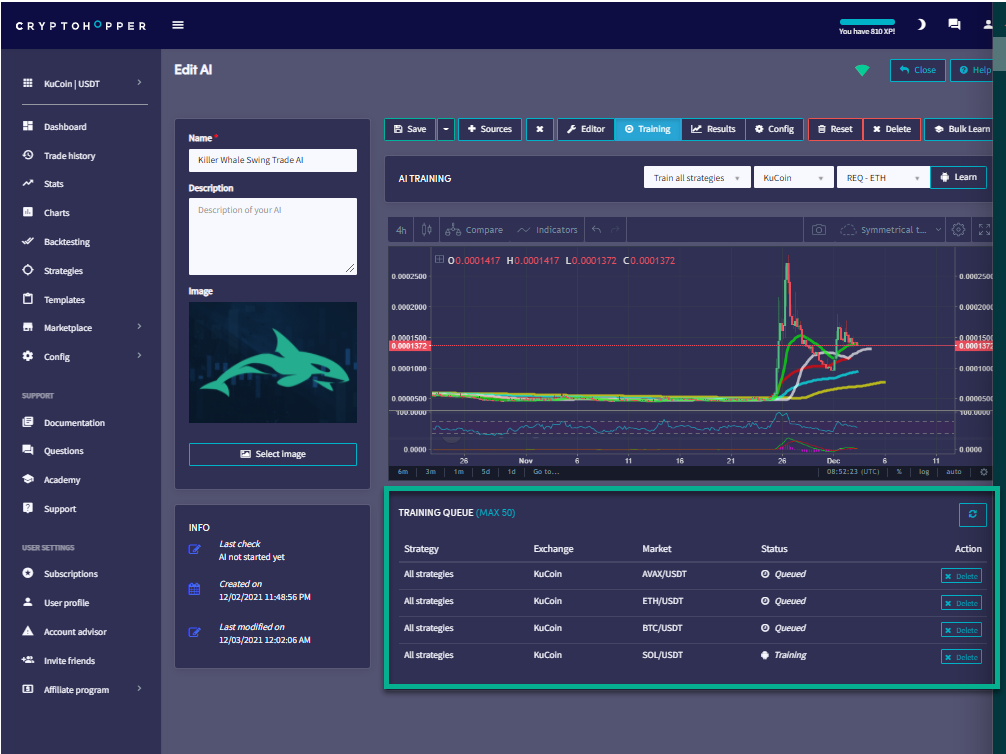
Task: Click the hamburger menu icon
Action: click(178, 25)
